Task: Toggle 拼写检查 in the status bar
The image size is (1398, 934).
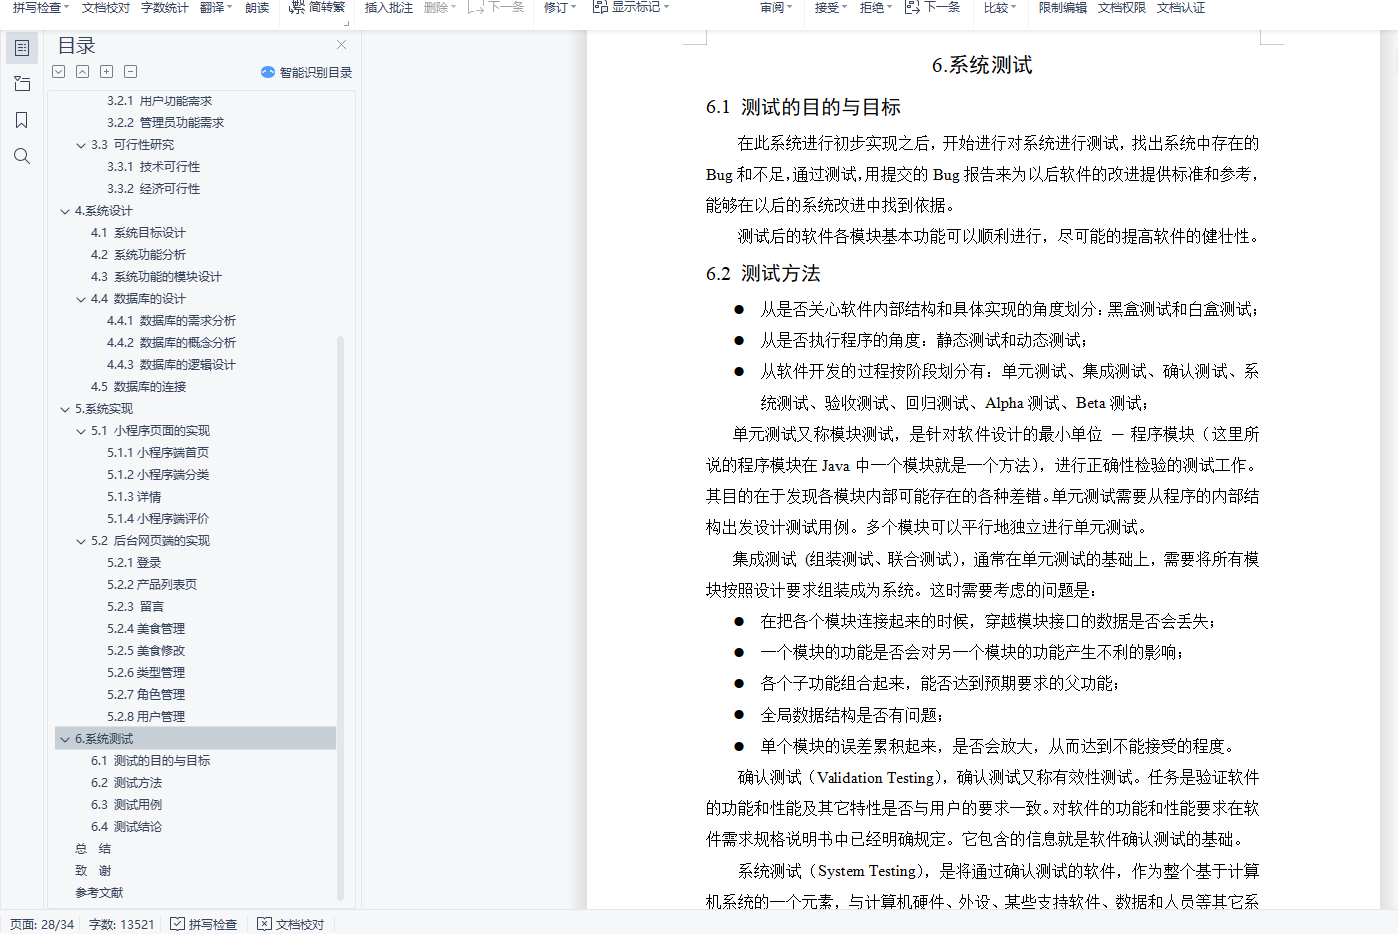Action: coord(204,924)
